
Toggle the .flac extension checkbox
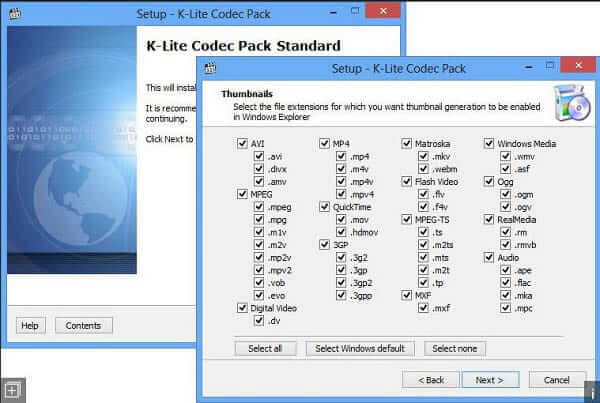(505, 282)
